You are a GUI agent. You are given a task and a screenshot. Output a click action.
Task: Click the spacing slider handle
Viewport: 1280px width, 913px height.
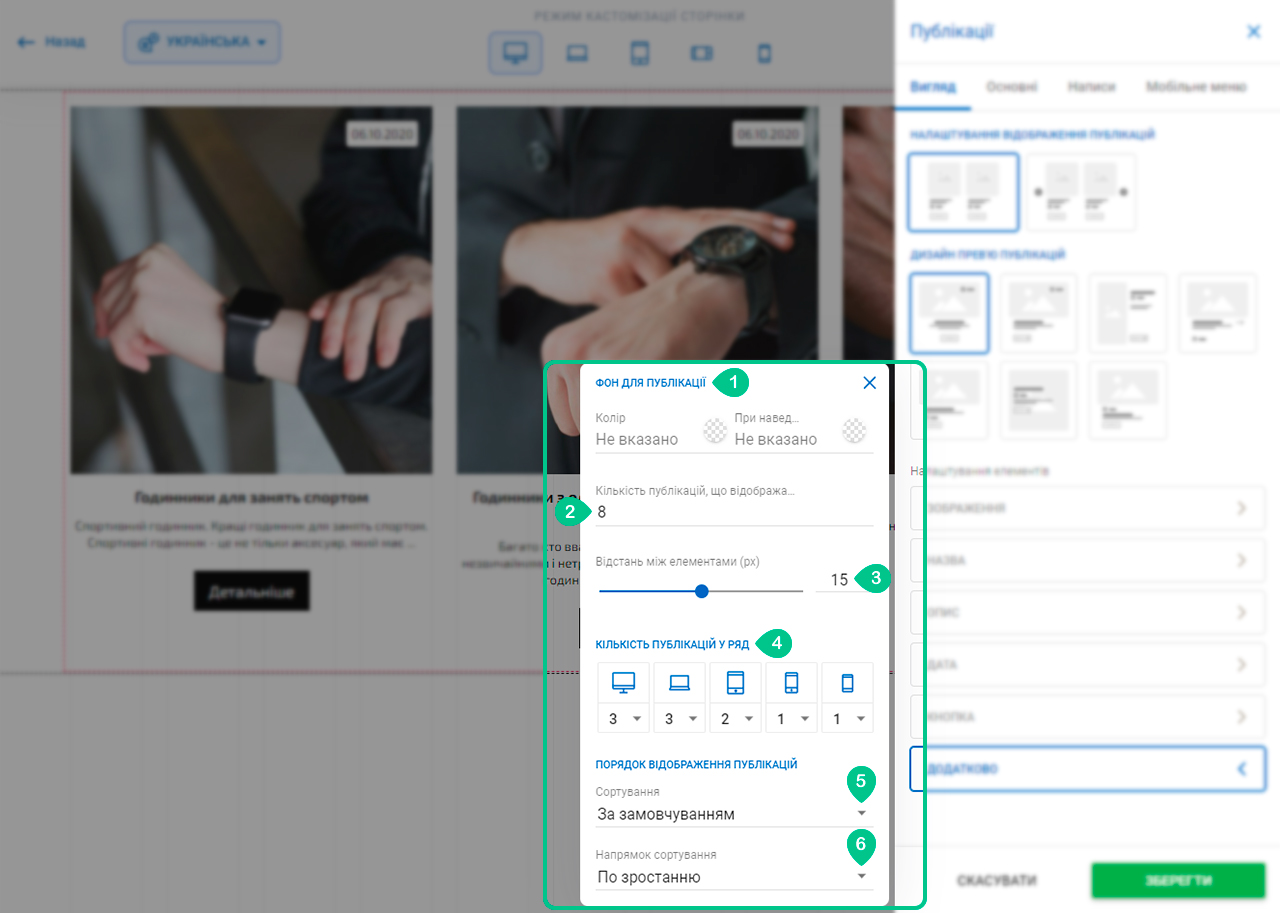click(x=701, y=591)
